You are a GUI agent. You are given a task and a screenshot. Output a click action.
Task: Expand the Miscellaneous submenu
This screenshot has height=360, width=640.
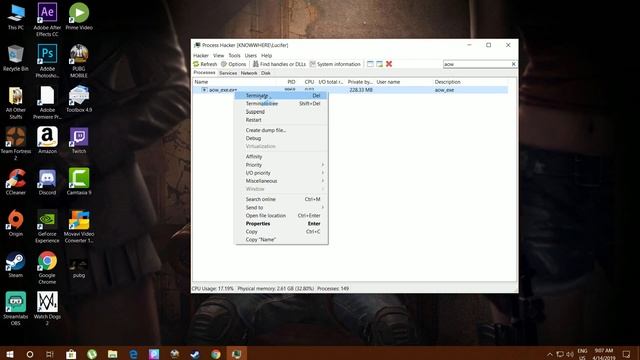tap(281, 181)
